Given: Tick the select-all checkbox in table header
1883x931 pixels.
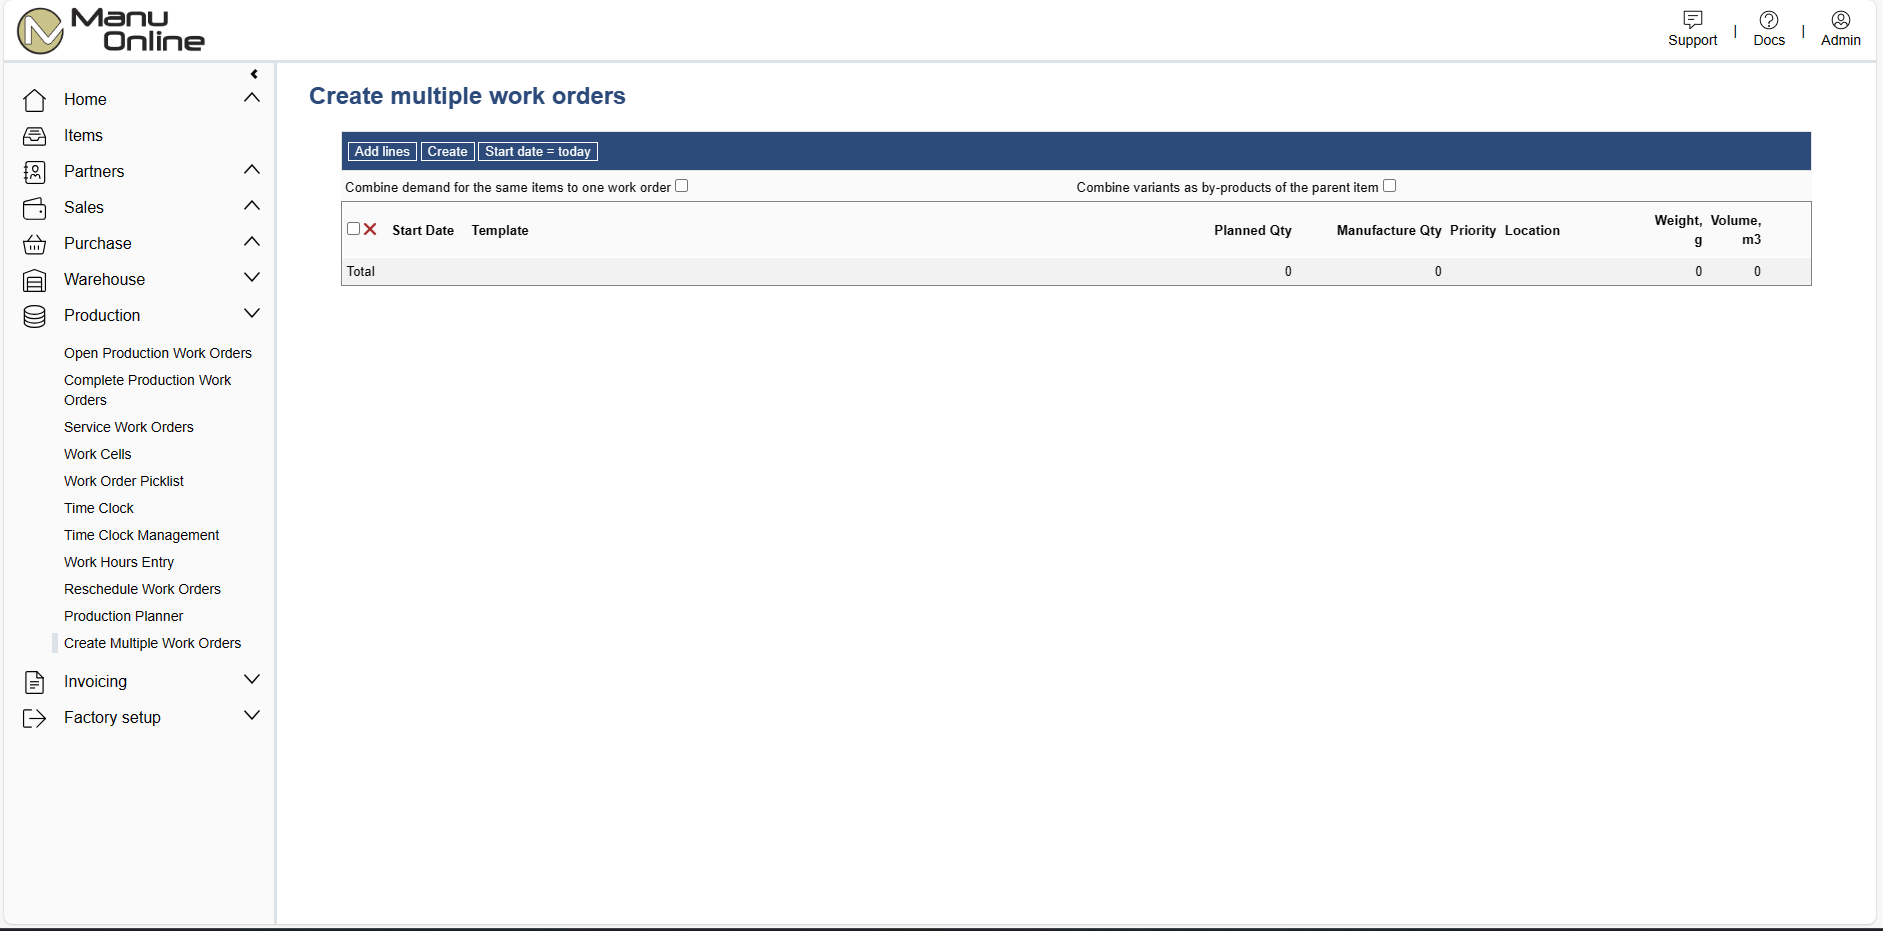Looking at the screenshot, I should 353,229.
